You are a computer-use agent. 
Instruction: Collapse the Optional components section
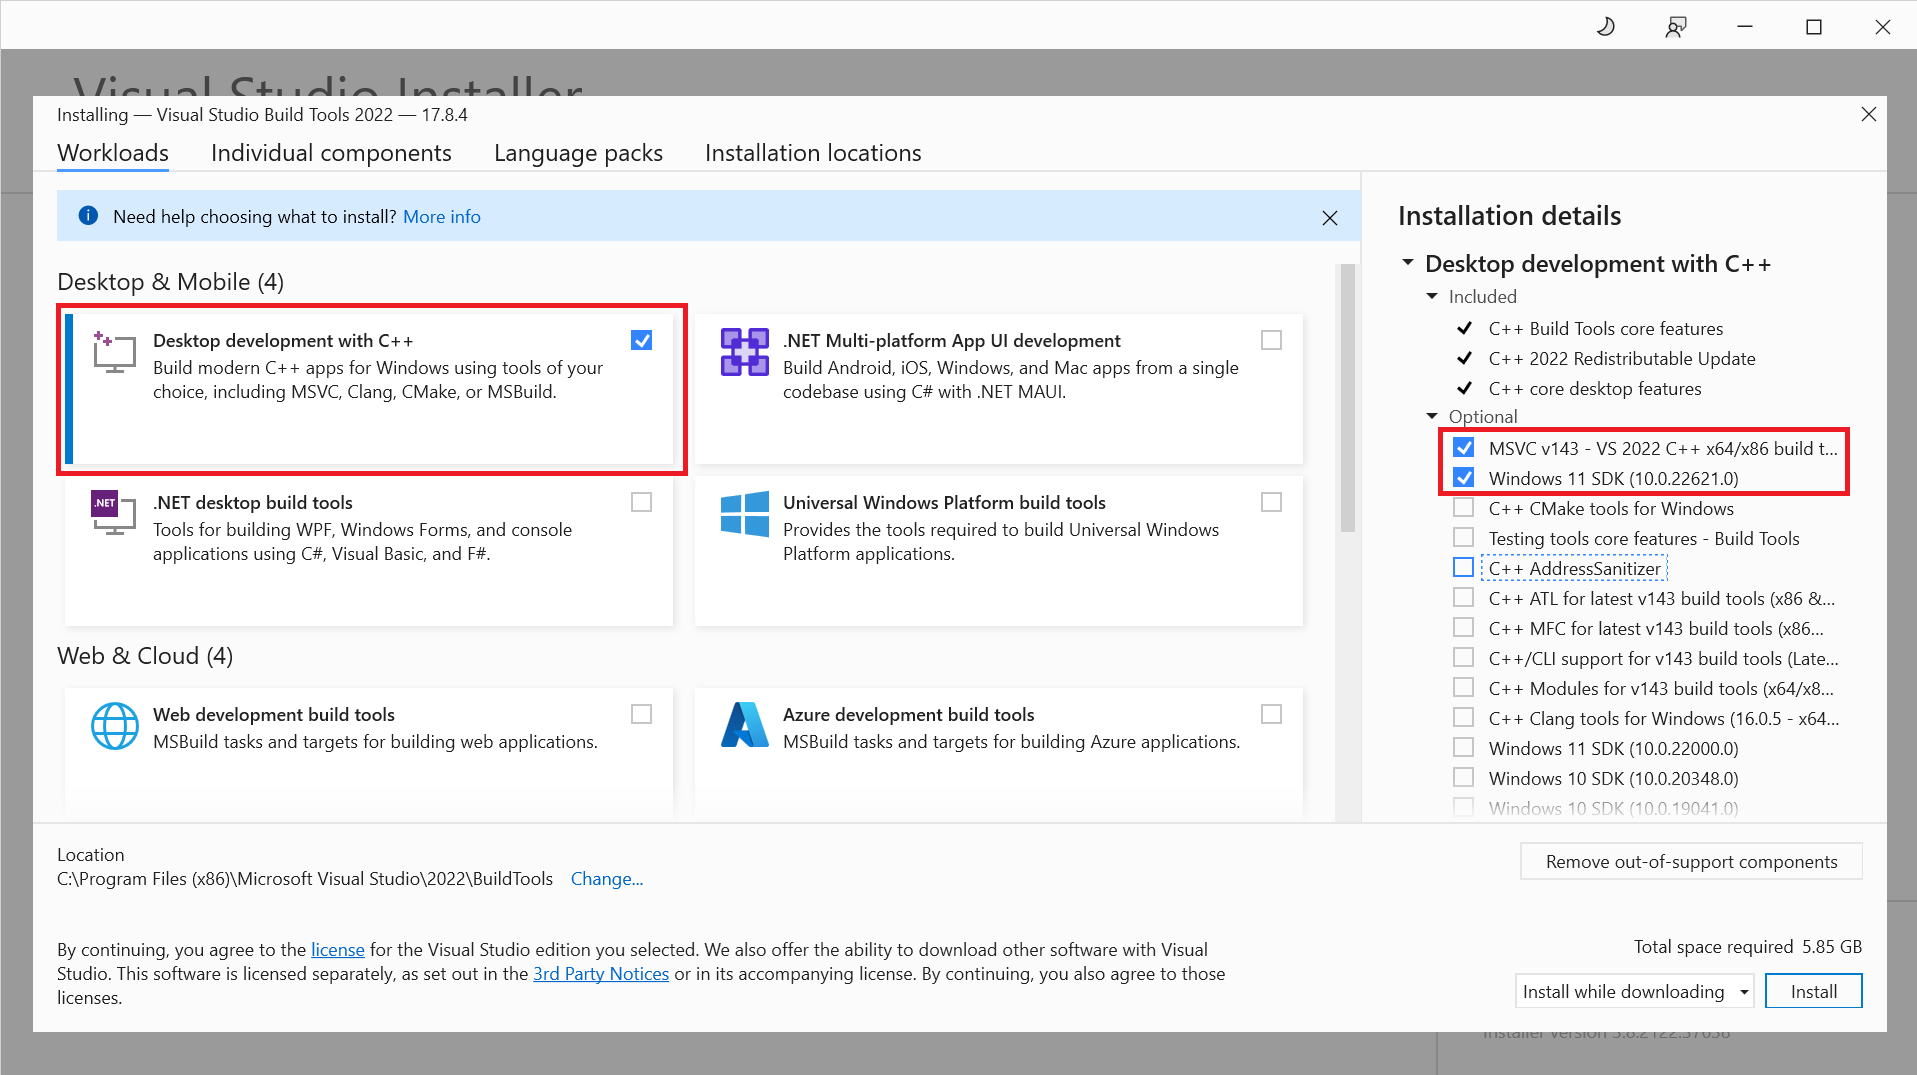coord(1432,416)
